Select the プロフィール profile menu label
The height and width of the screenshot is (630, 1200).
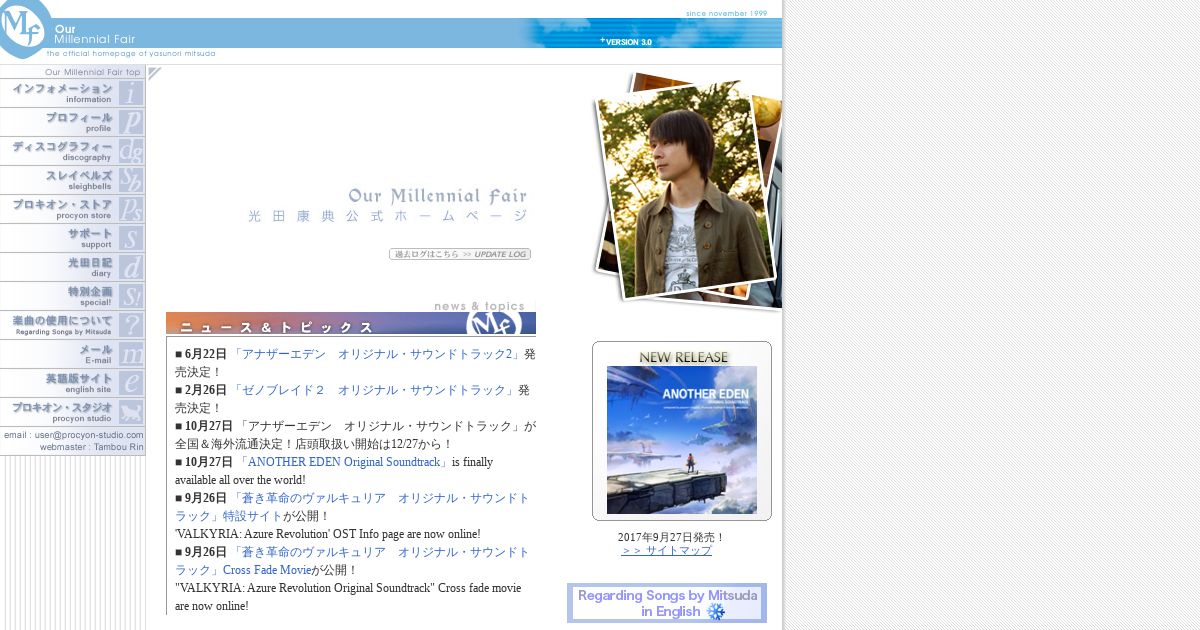79,122
